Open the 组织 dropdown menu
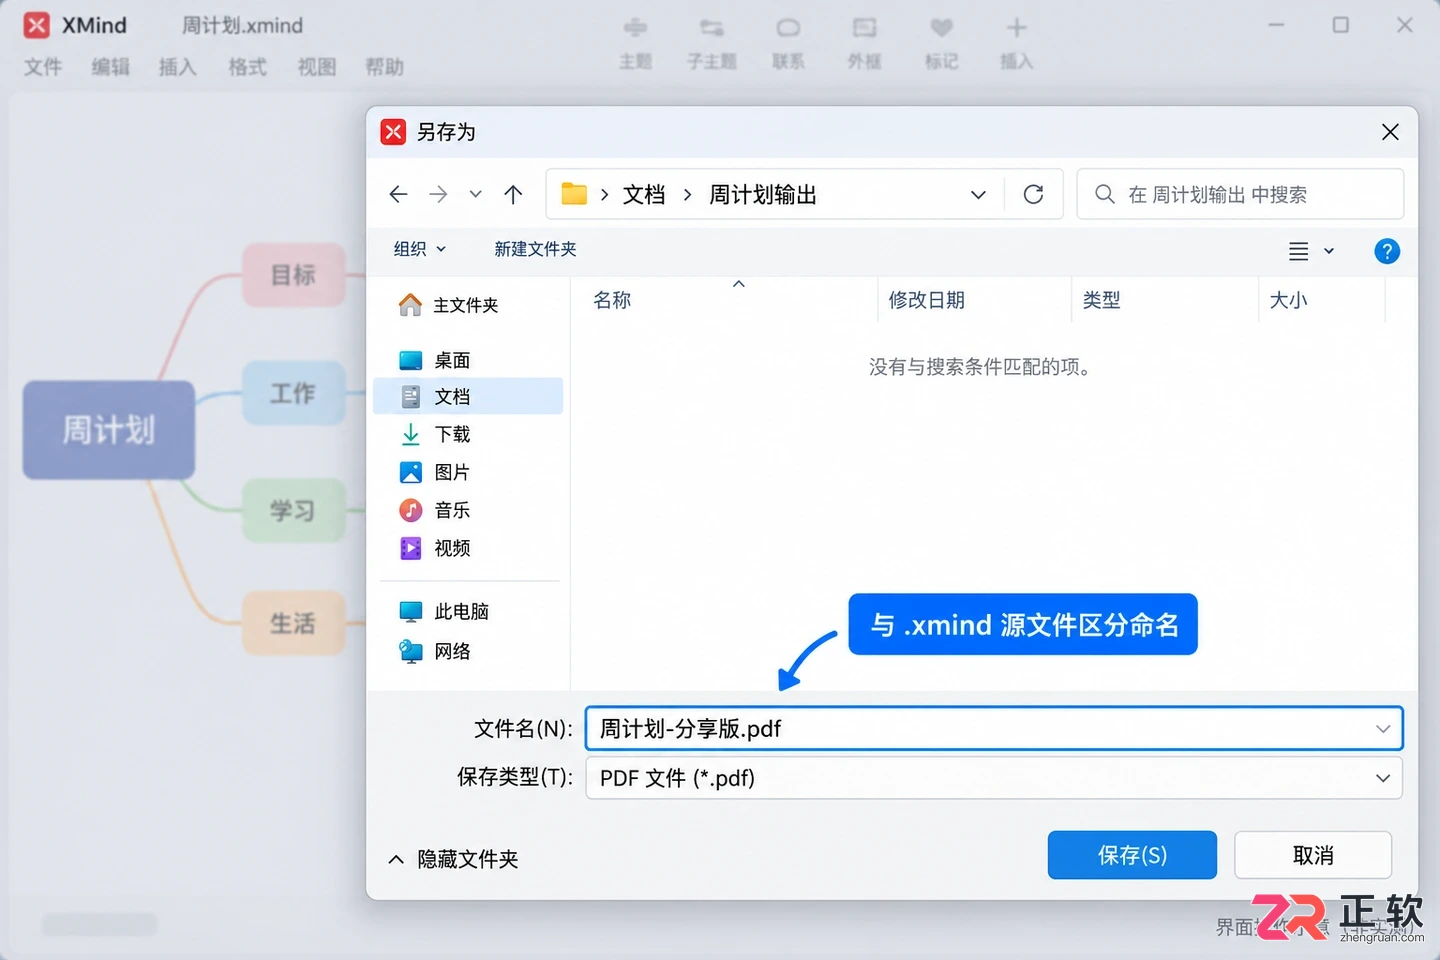The image size is (1440, 960). (x=420, y=249)
